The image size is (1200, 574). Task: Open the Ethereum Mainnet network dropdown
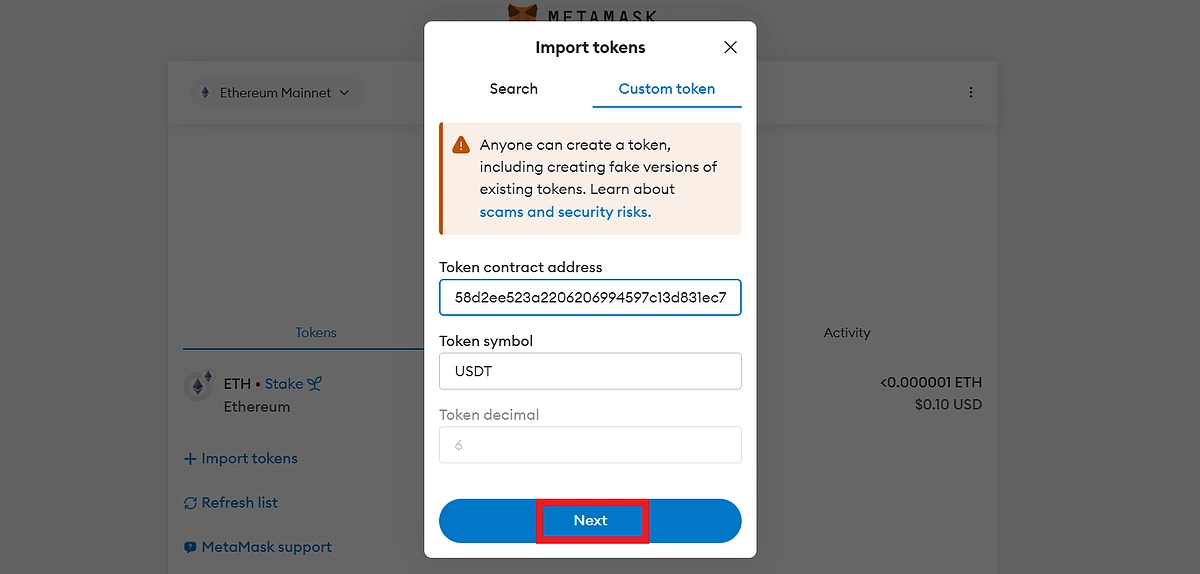coord(277,93)
